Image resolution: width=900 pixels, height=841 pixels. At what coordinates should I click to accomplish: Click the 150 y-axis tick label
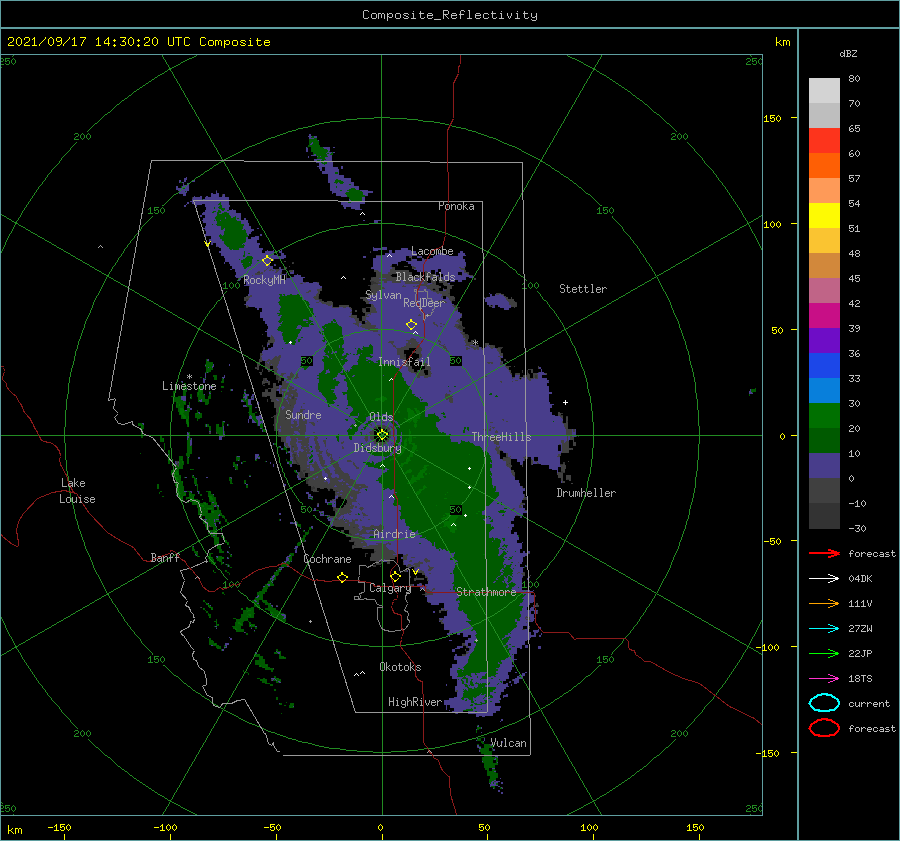click(773, 118)
